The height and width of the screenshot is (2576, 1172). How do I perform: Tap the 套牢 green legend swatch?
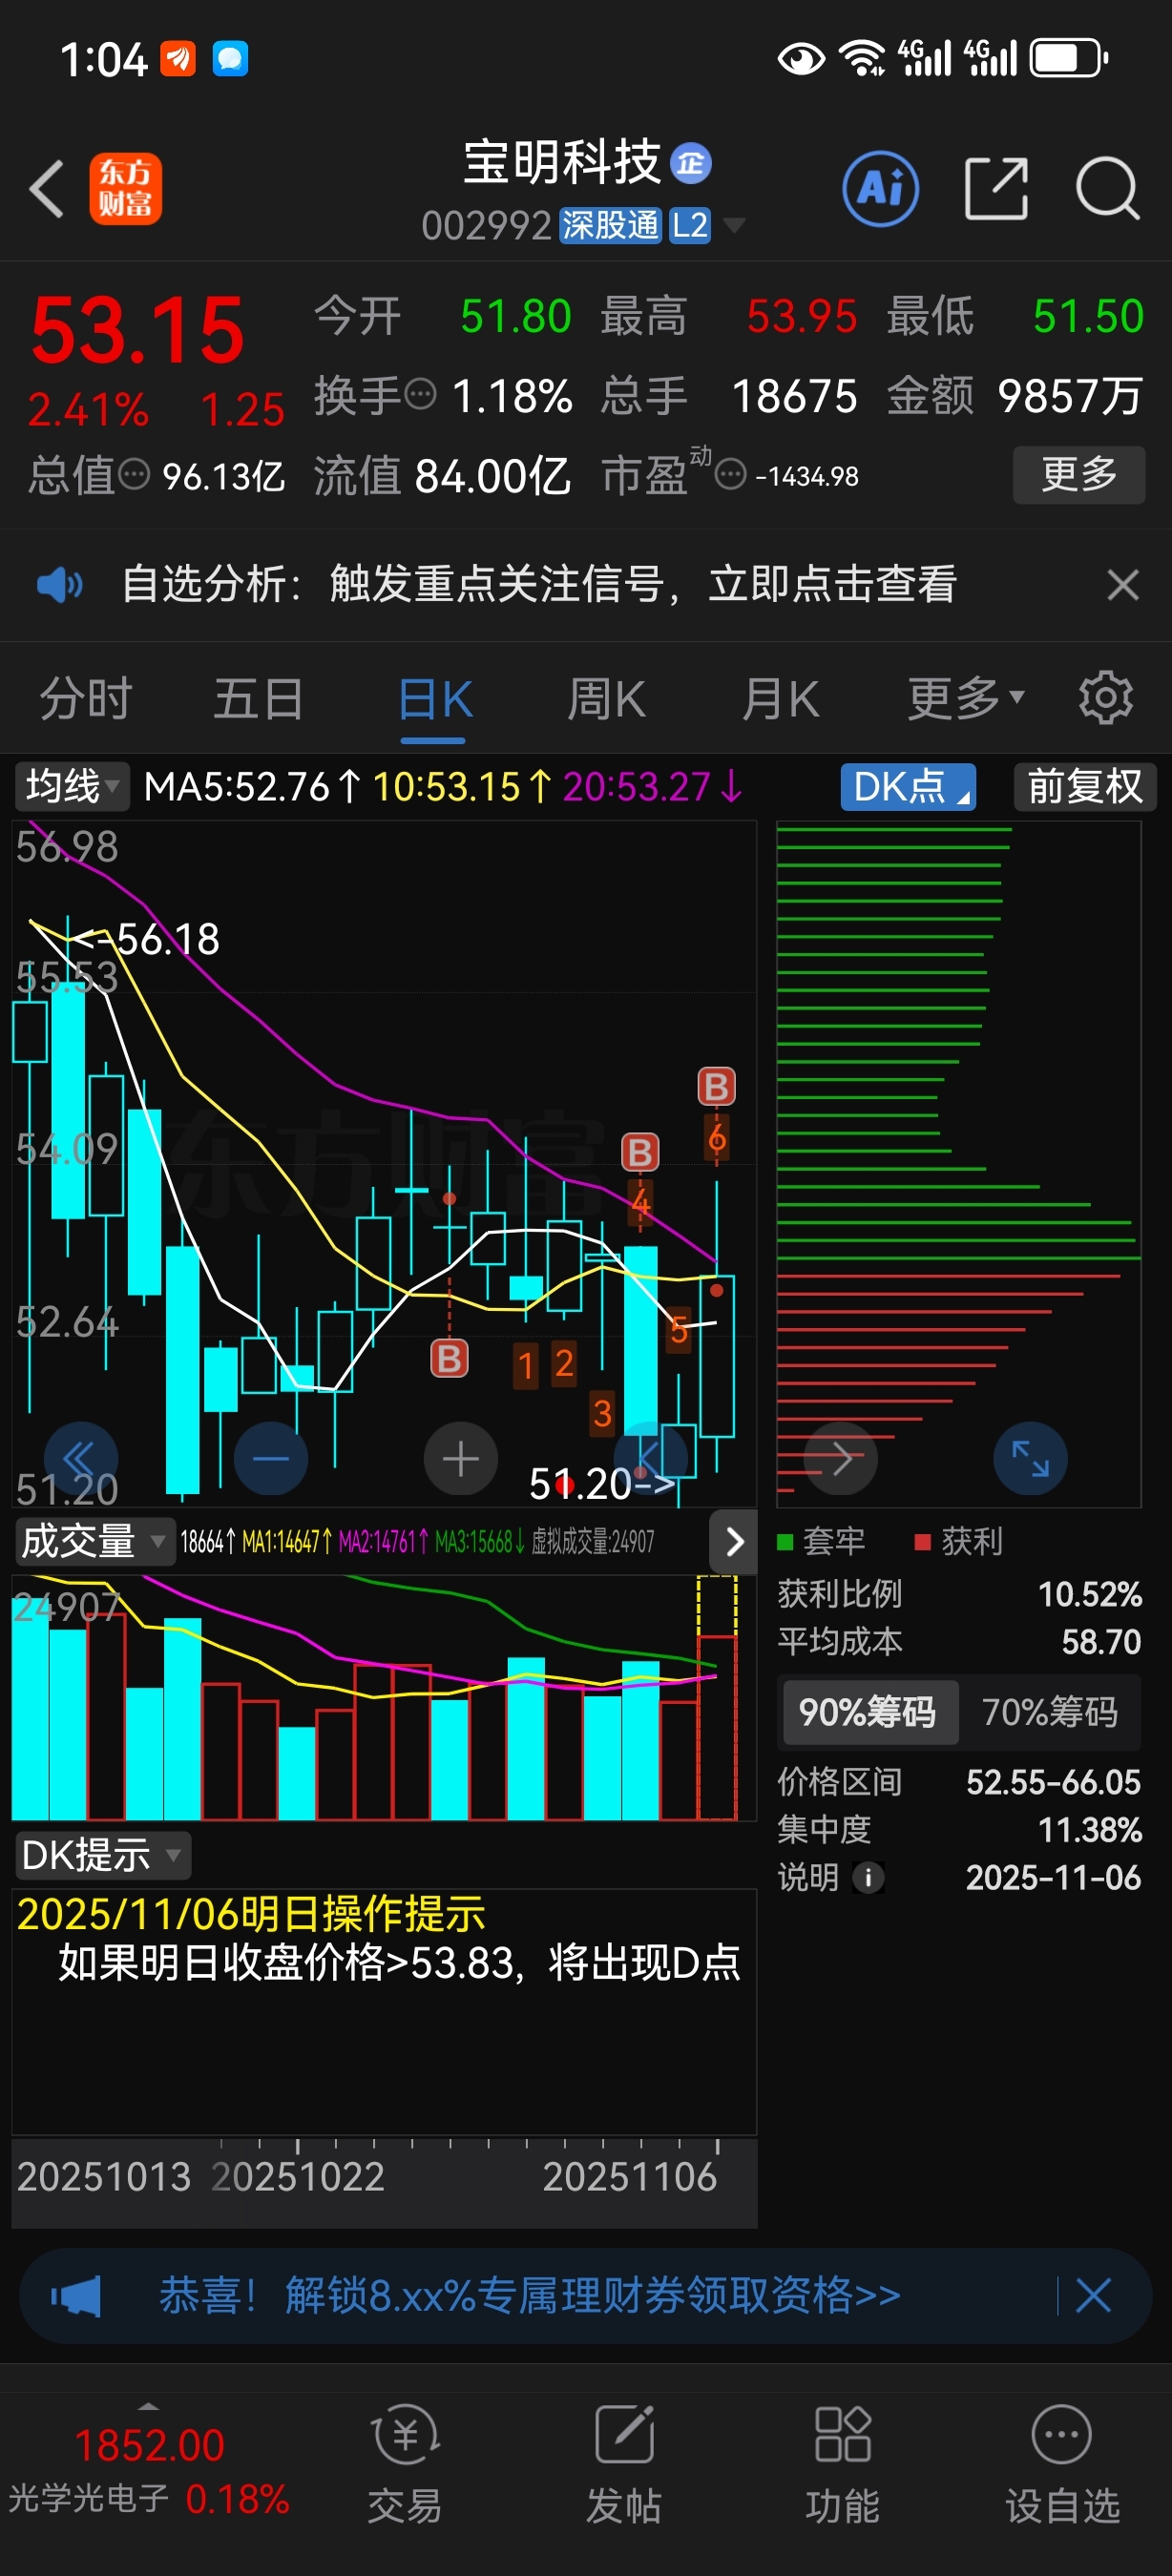click(x=785, y=1541)
